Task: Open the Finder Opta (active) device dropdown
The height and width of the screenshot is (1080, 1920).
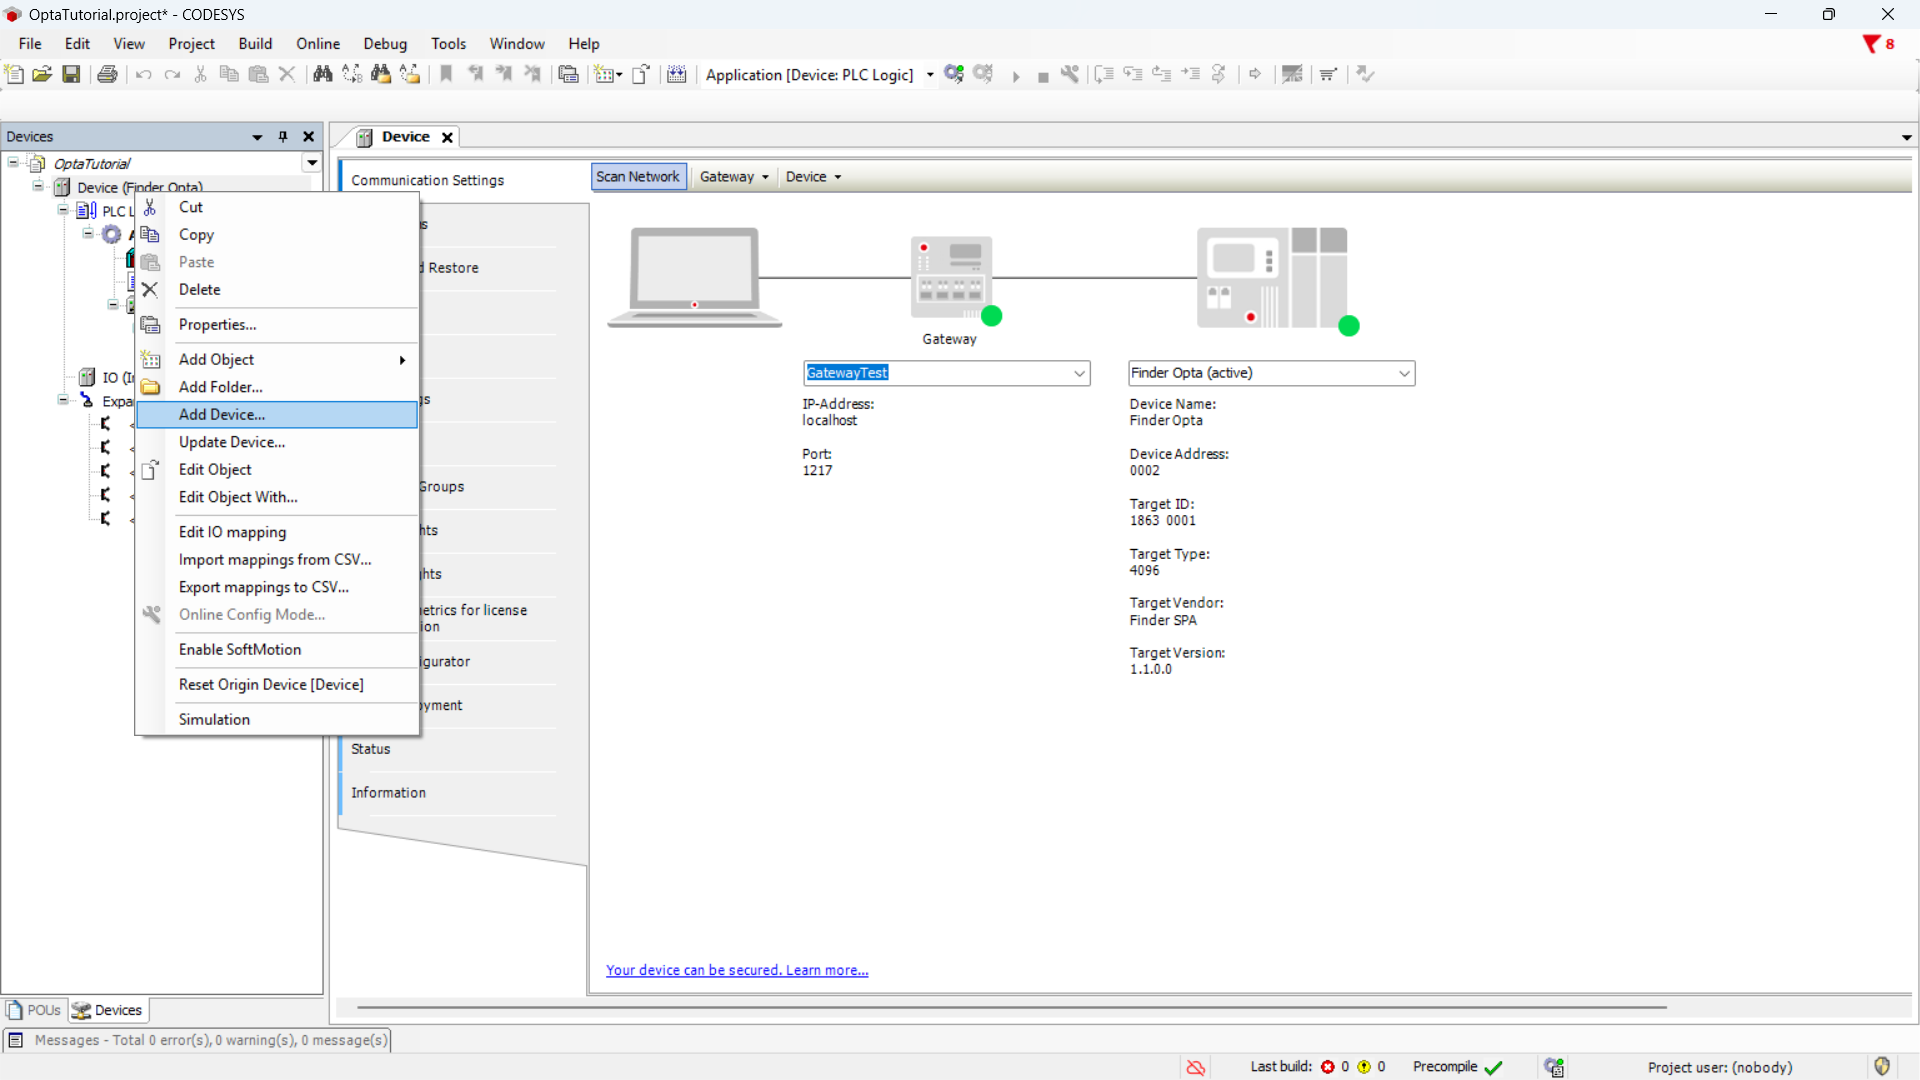Action: [1404, 373]
